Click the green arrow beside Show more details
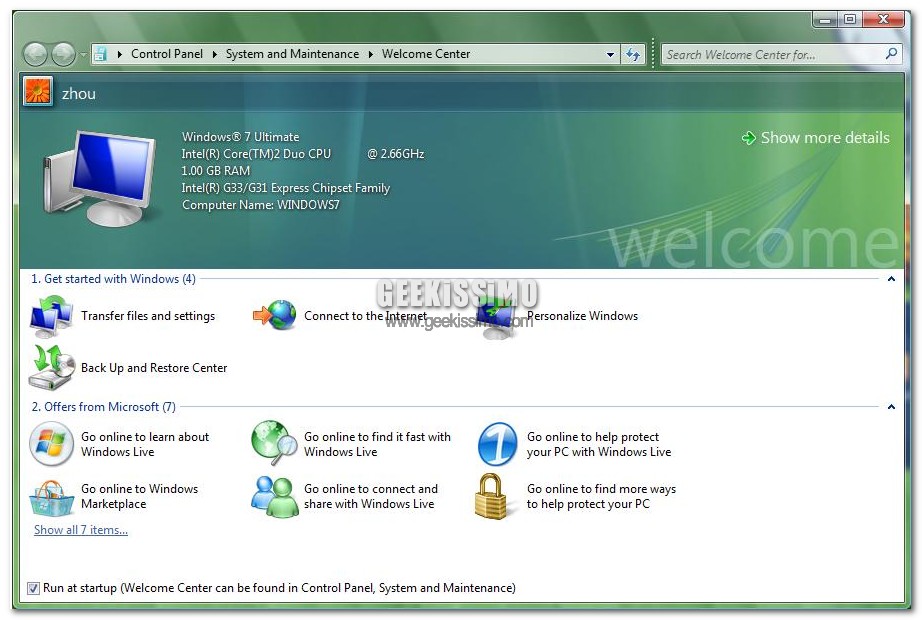The image size is (922, 620). (x=748, y=138)
